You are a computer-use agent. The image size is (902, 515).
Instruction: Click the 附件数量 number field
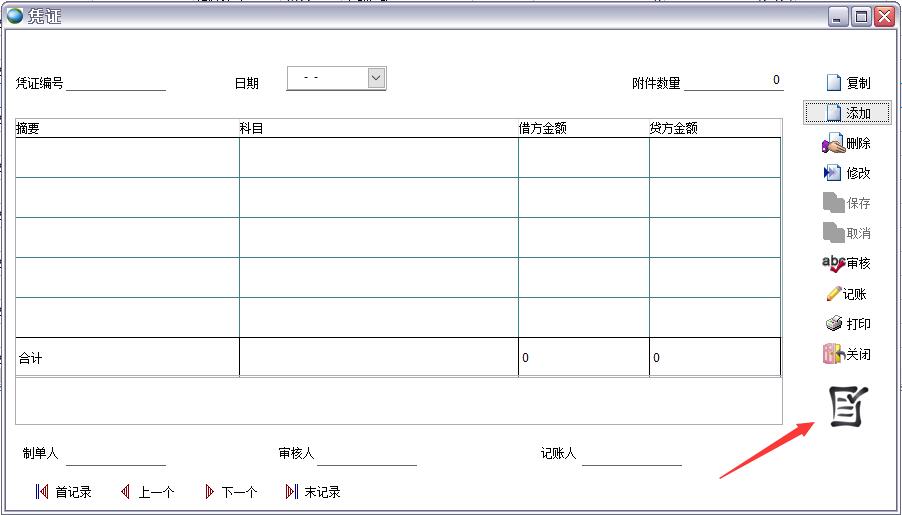point(733,81)
